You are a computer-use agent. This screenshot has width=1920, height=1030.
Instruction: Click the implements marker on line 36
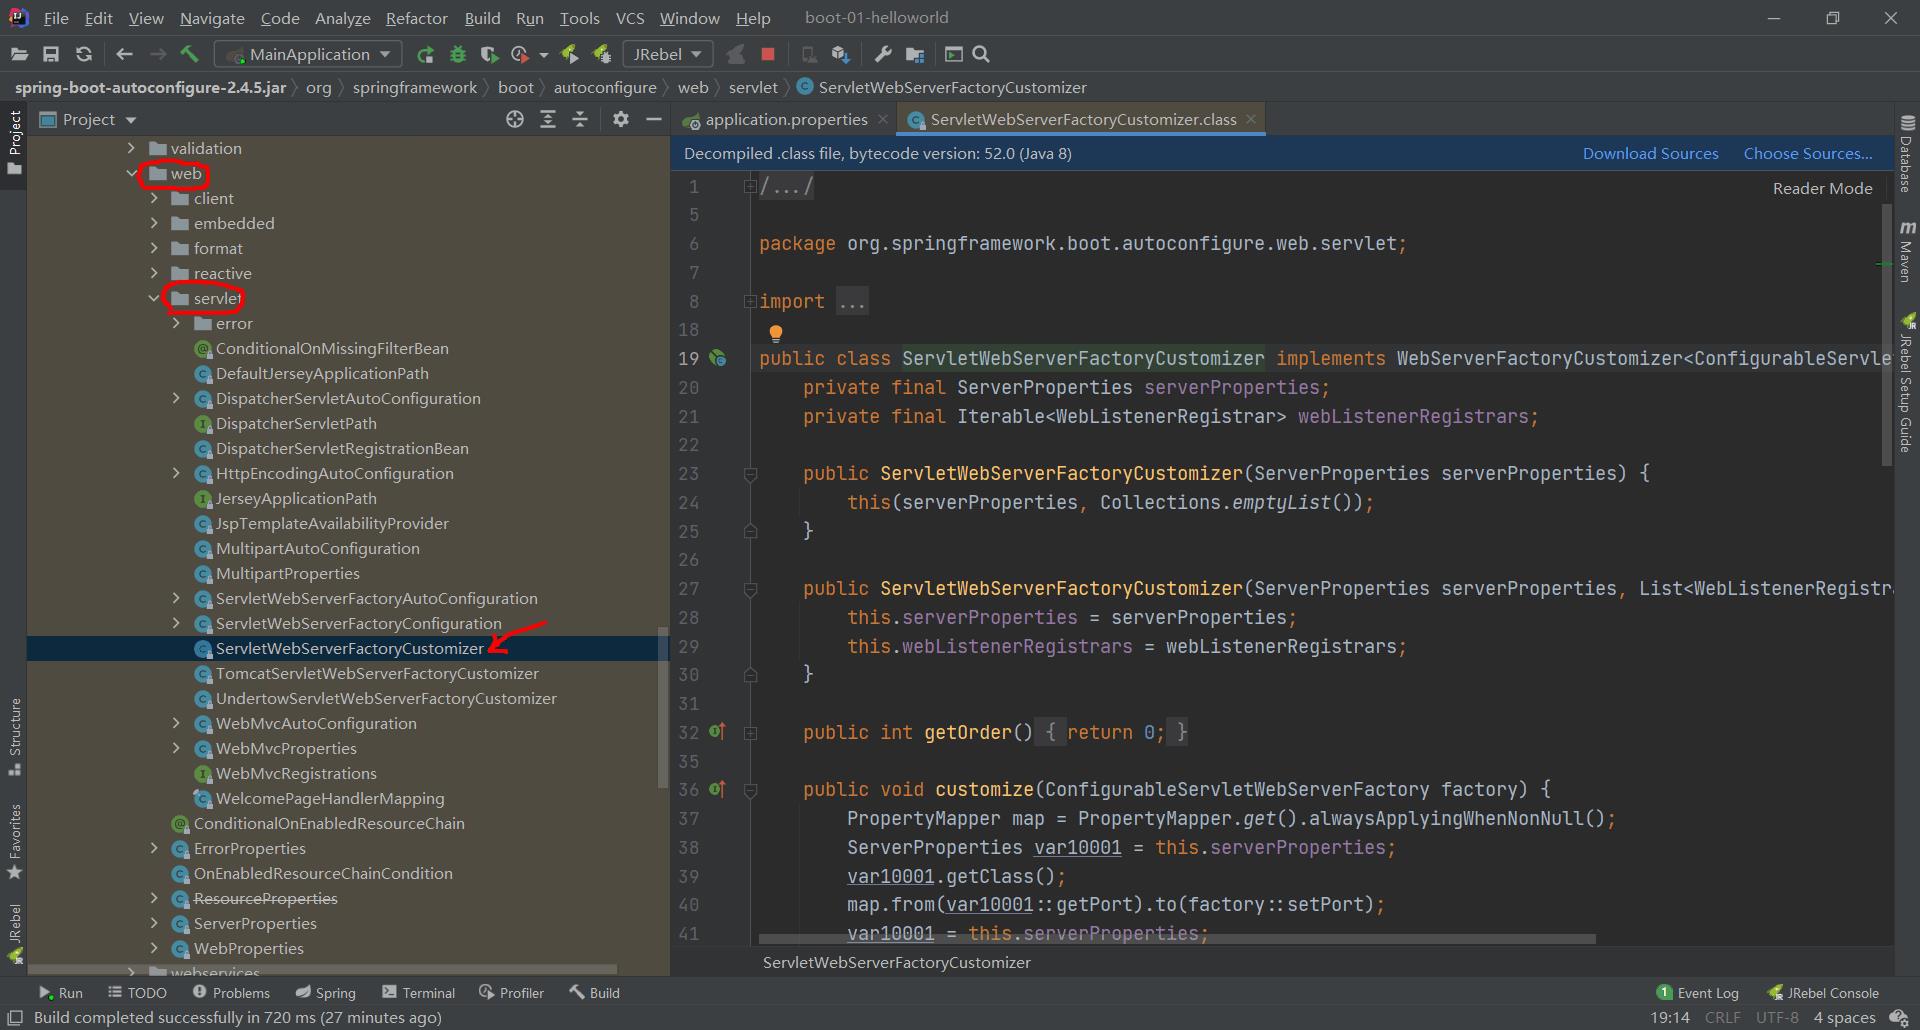[717, 789]
